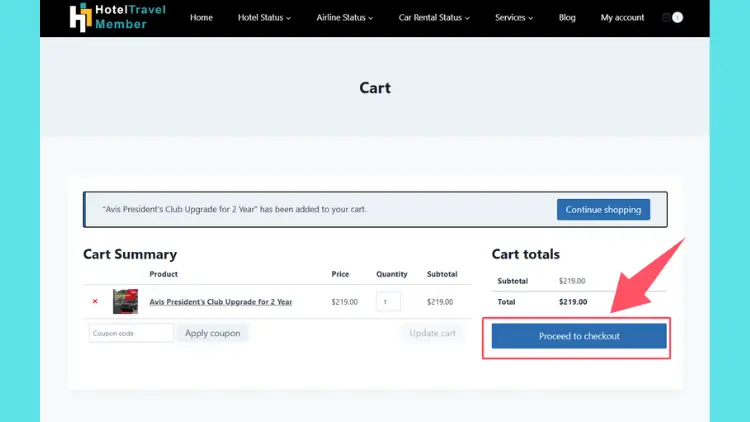Remove Avis President's Club item with red X
The image size is (750, 422).
pos(95,301)
